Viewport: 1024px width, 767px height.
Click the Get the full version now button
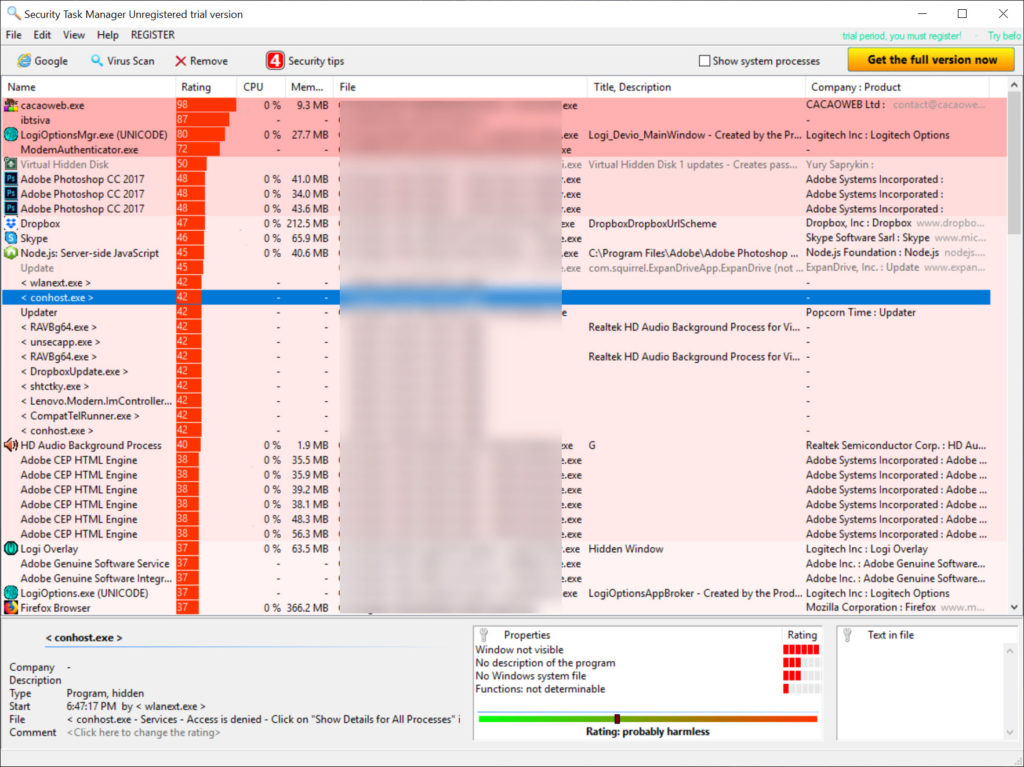[x=931, y=60]
